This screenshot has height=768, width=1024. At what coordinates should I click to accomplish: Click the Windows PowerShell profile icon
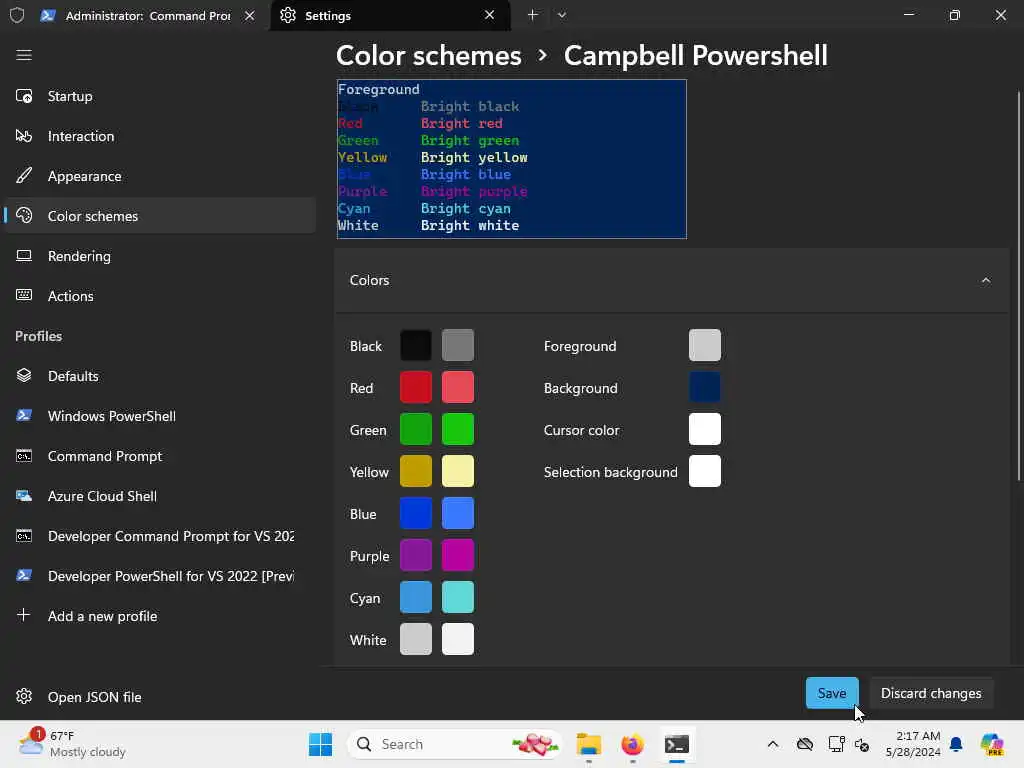click(x=24, y=415)
